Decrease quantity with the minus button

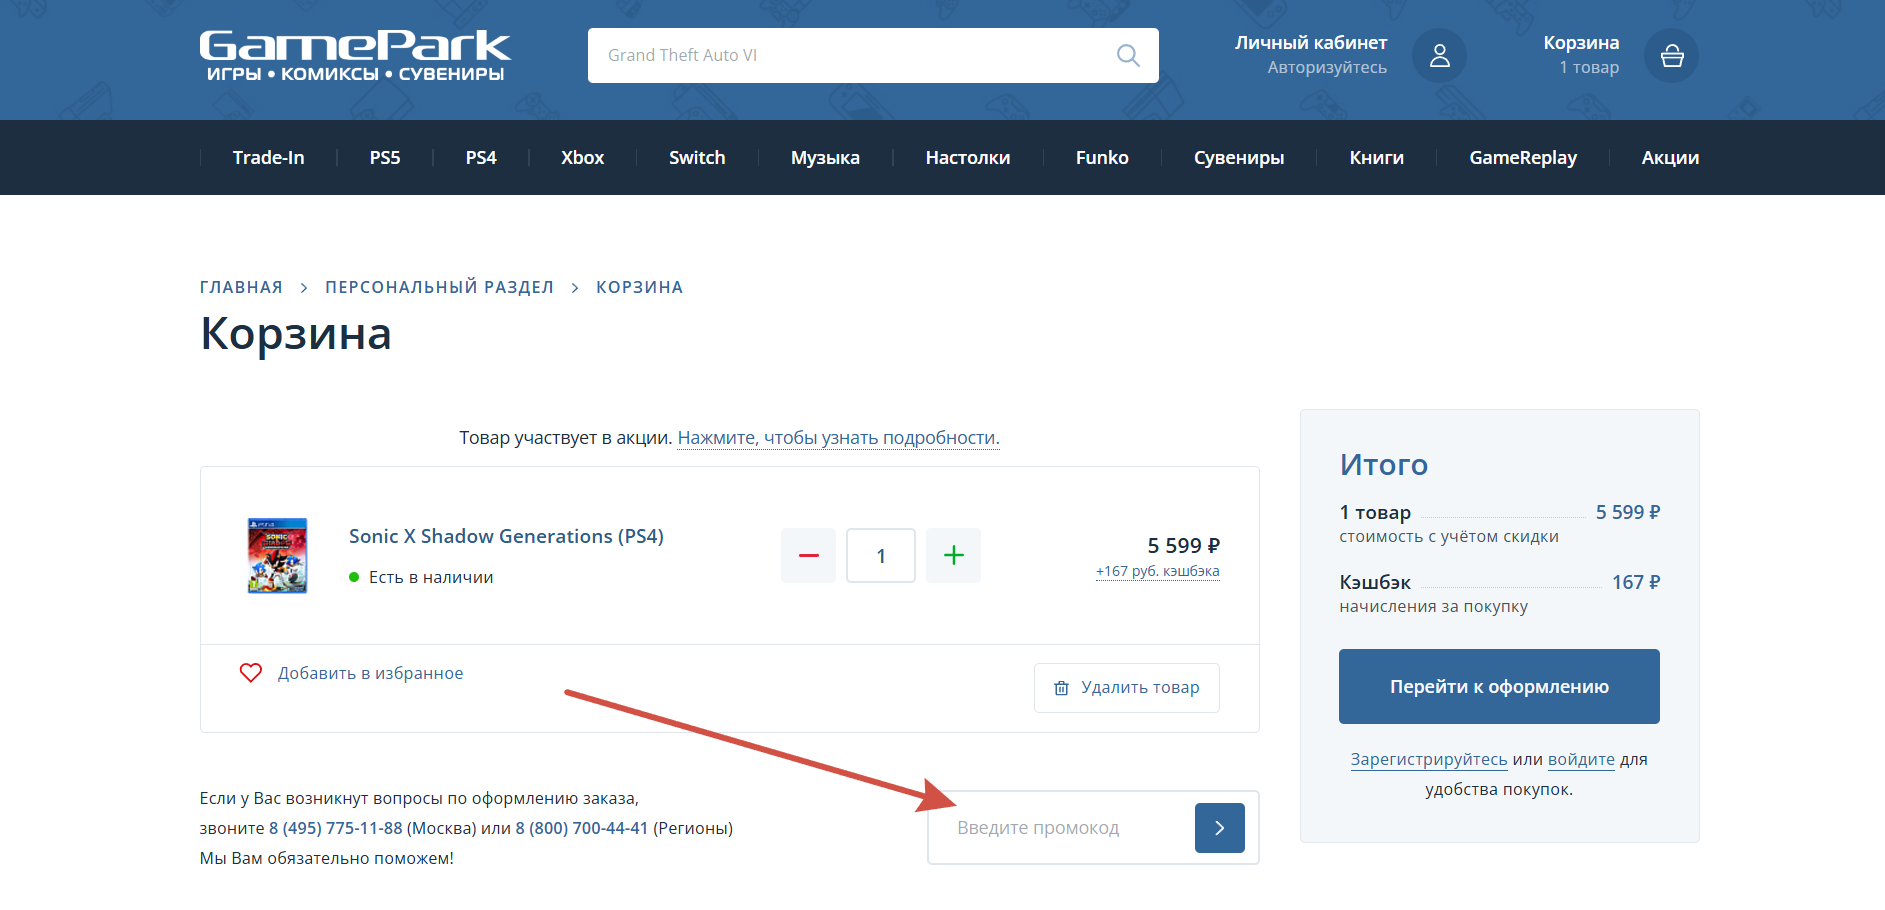(808, 555)
